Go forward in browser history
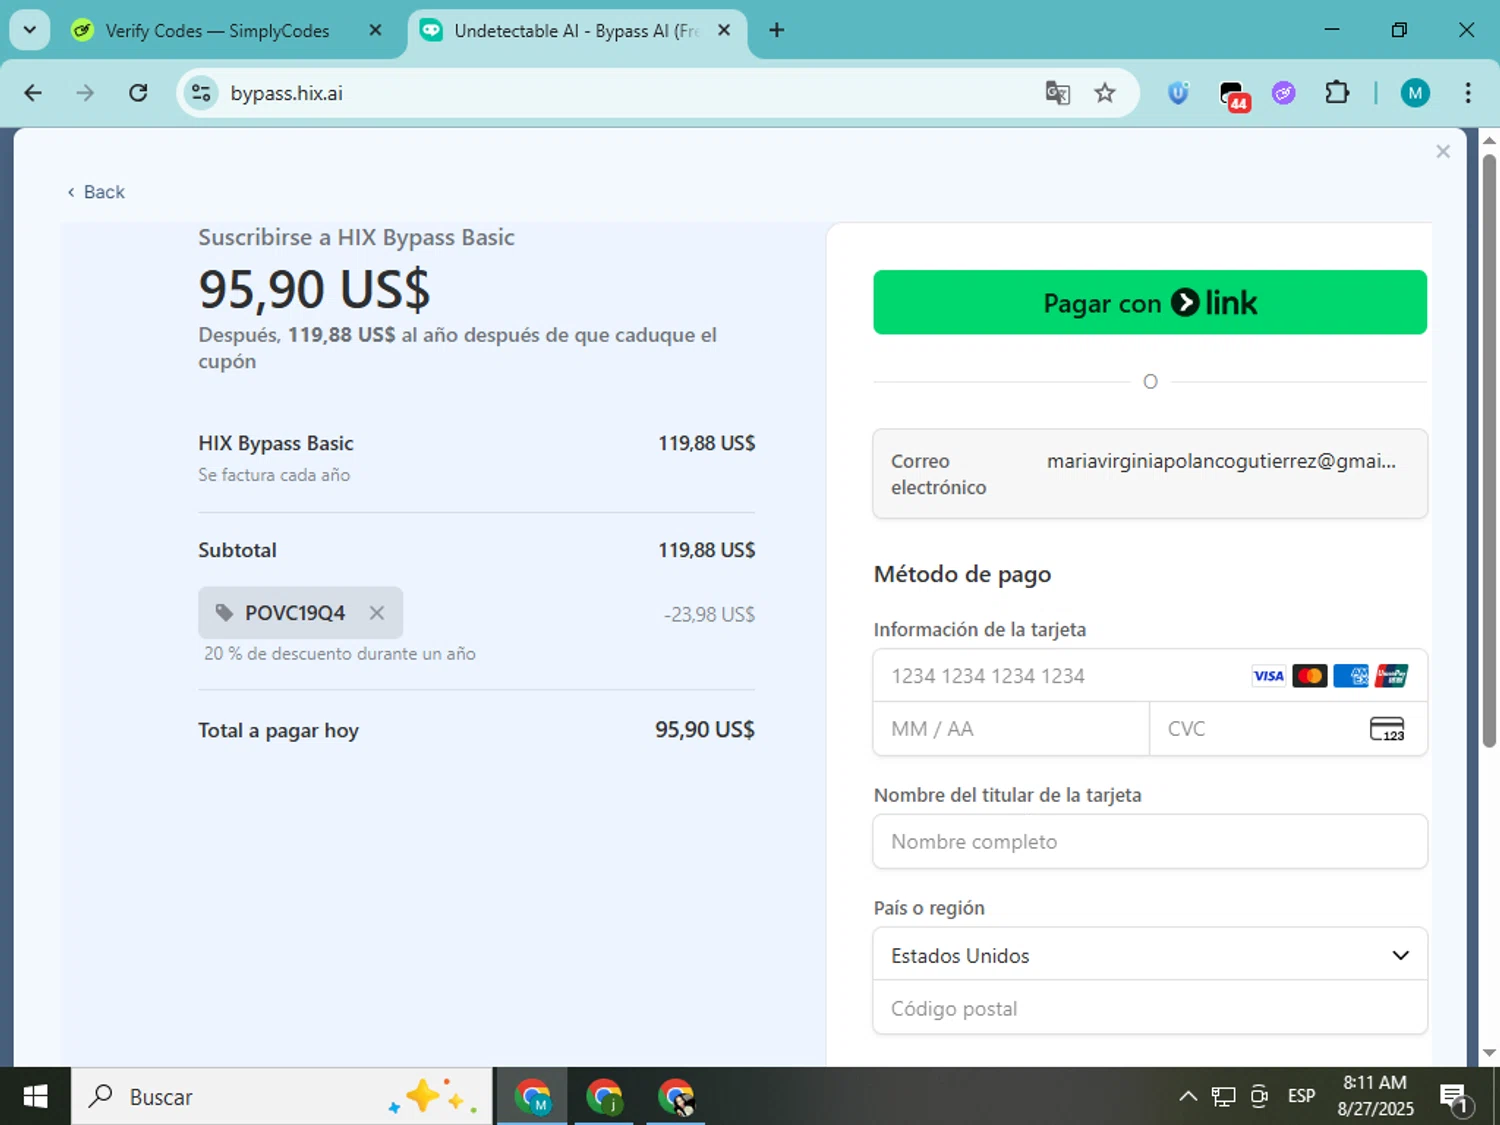The width and height of the screenshot is (1500, 1125). pos(85,93)
